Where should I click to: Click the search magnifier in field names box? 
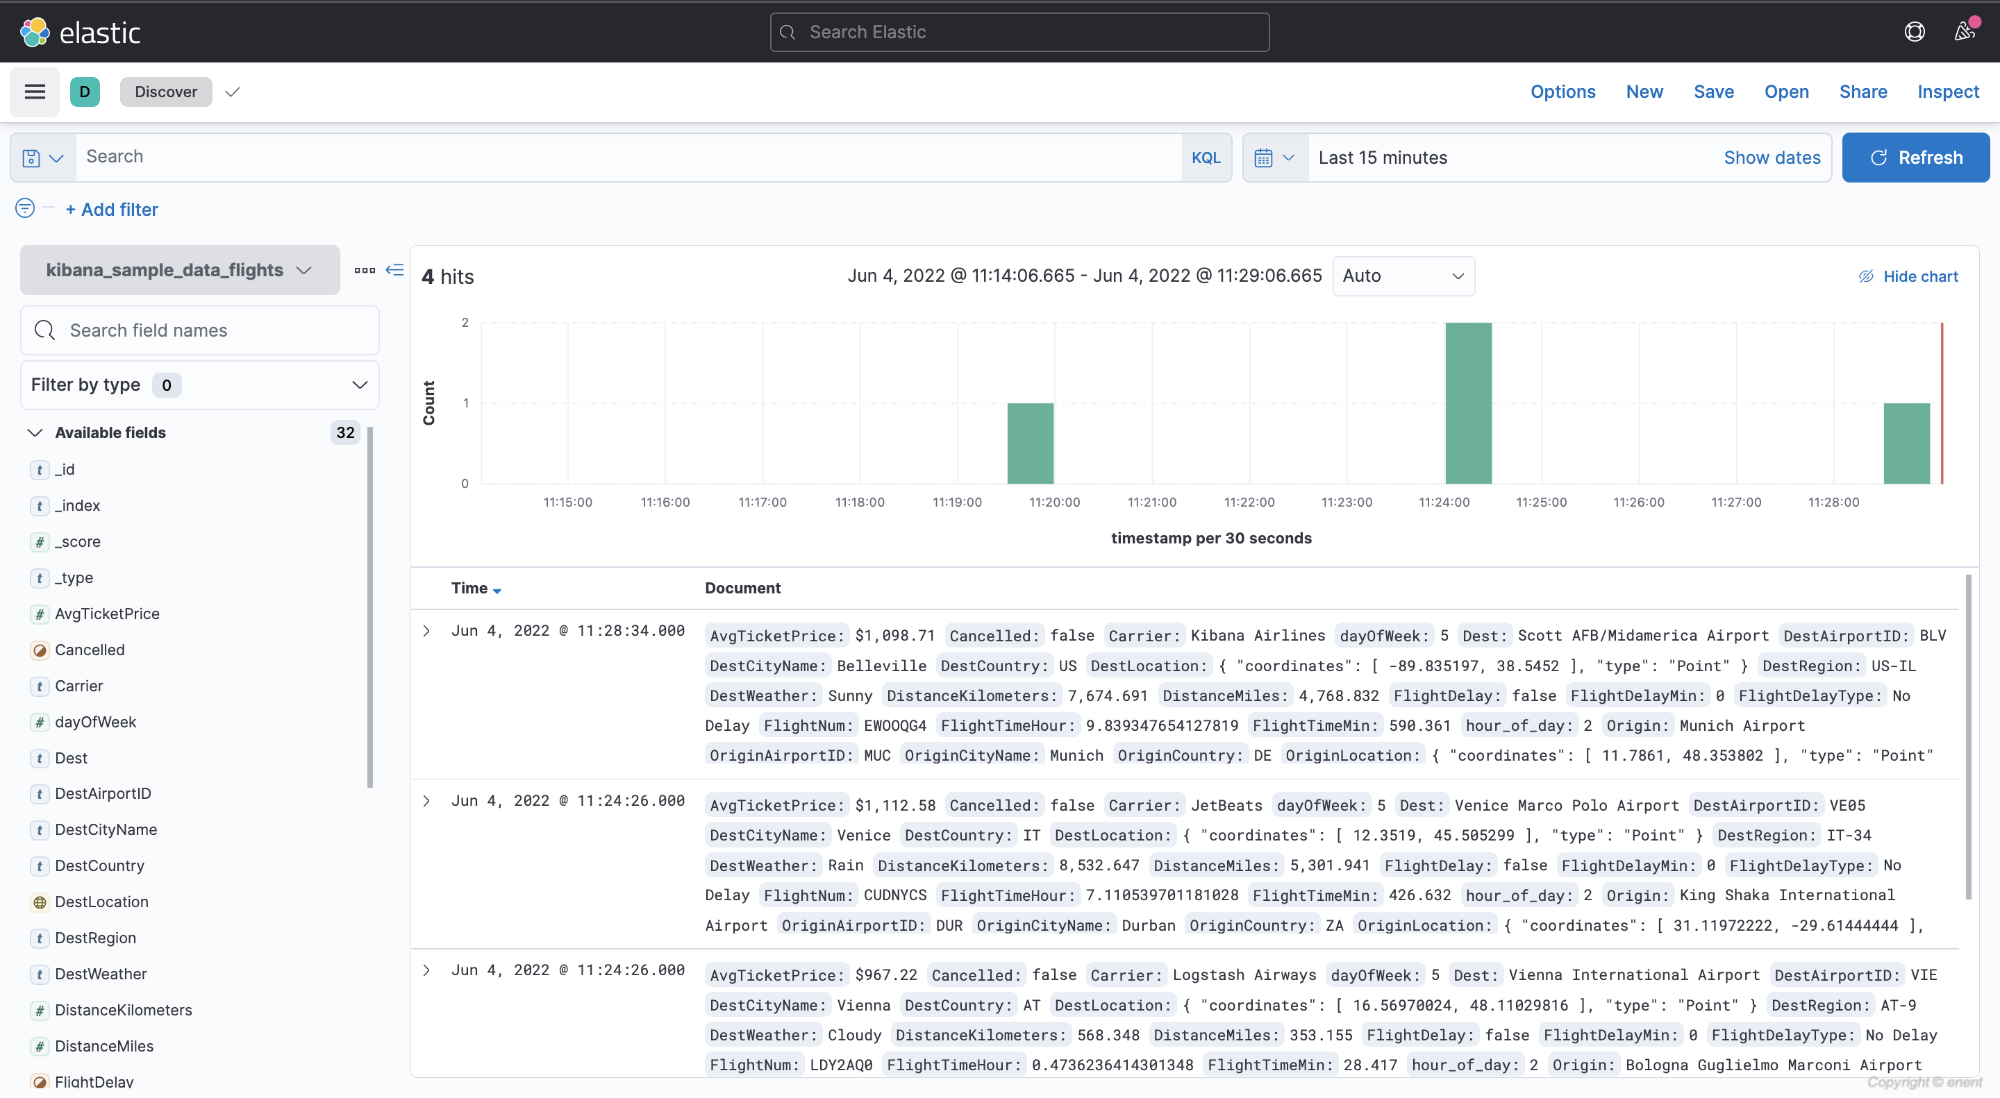pos(45,330)
